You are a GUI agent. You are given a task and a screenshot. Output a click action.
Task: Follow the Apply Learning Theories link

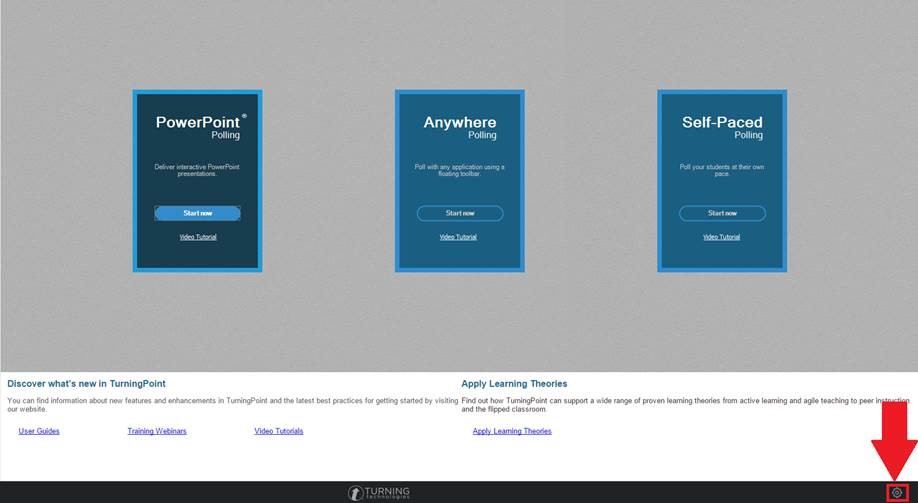(x=512, y=431)
